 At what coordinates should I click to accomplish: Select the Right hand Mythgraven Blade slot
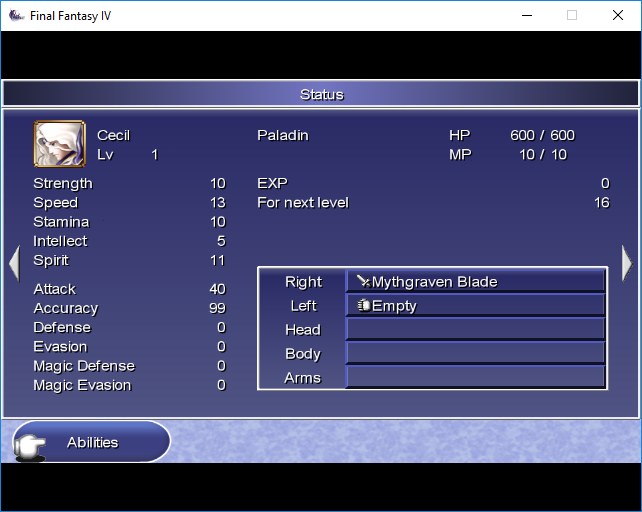(x=476, y=281)
